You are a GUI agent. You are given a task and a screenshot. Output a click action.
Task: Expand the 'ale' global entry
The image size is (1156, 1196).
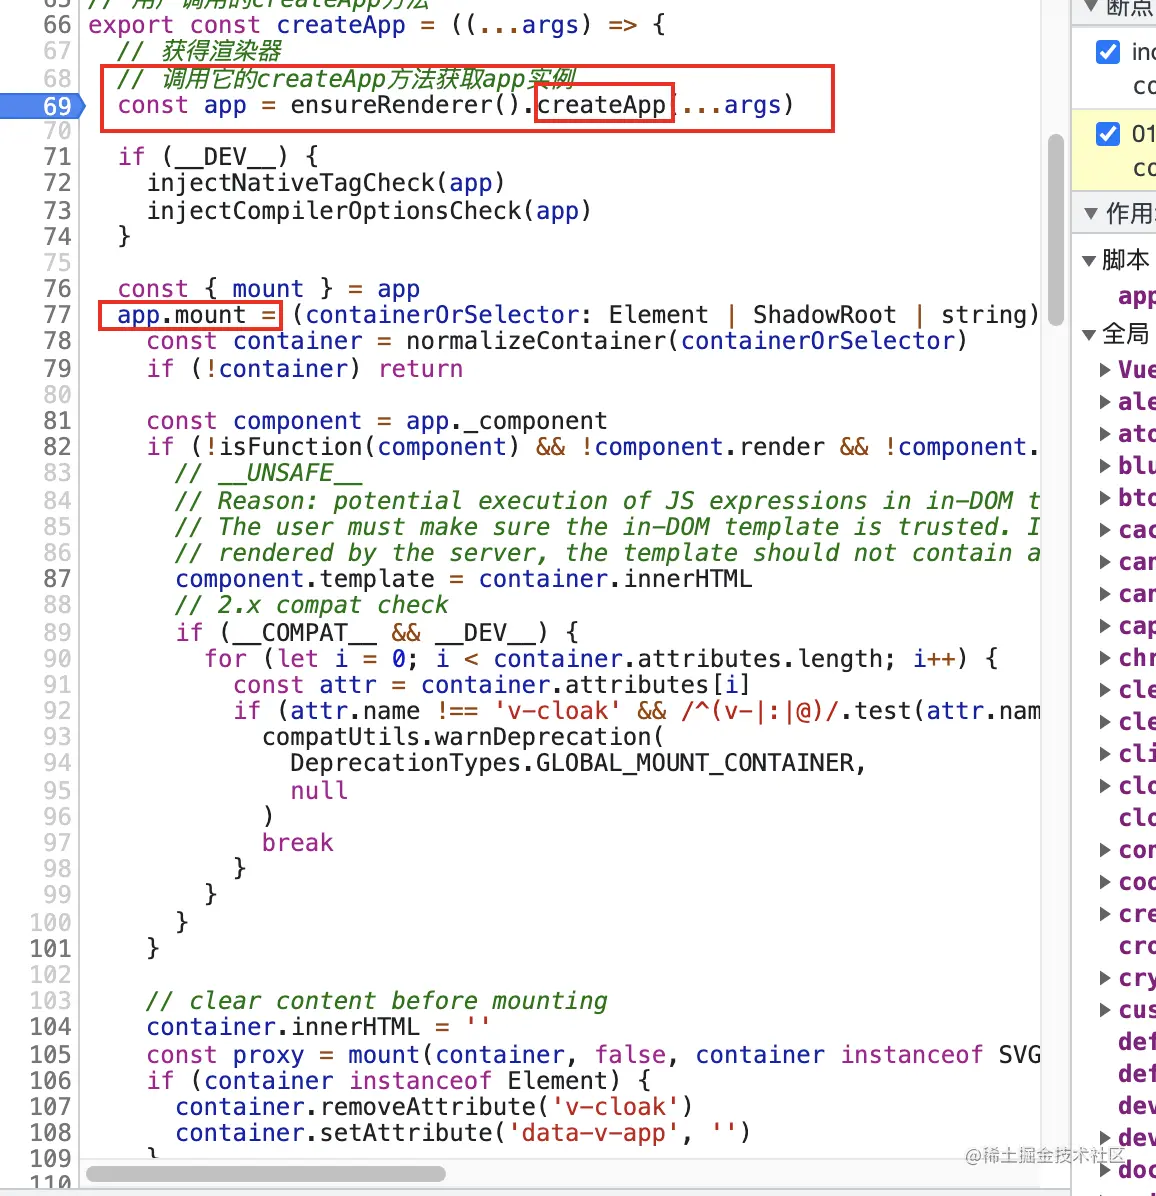[x=1105, y=402]
